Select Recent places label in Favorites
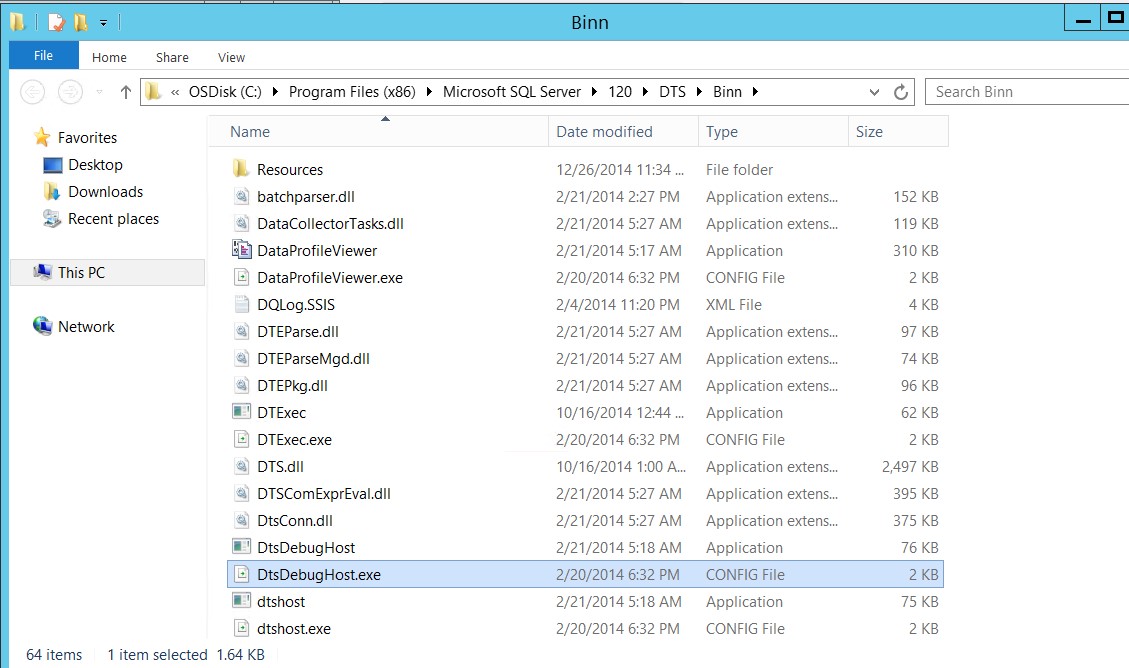The image size is (1129, 668). tap(114, 219)
